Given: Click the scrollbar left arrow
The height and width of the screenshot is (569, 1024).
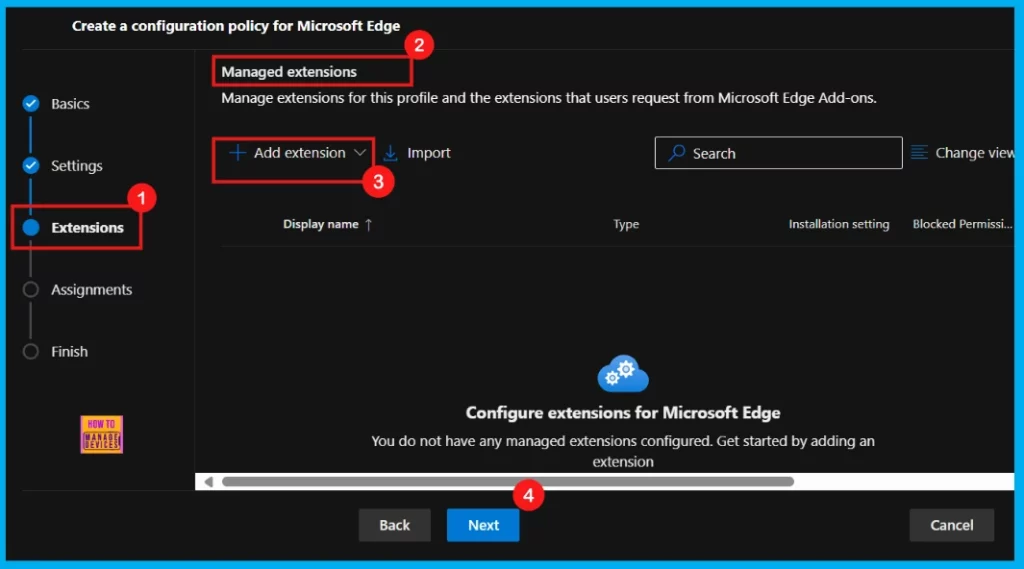Looking at the screenshot, I should pos(208,481).
